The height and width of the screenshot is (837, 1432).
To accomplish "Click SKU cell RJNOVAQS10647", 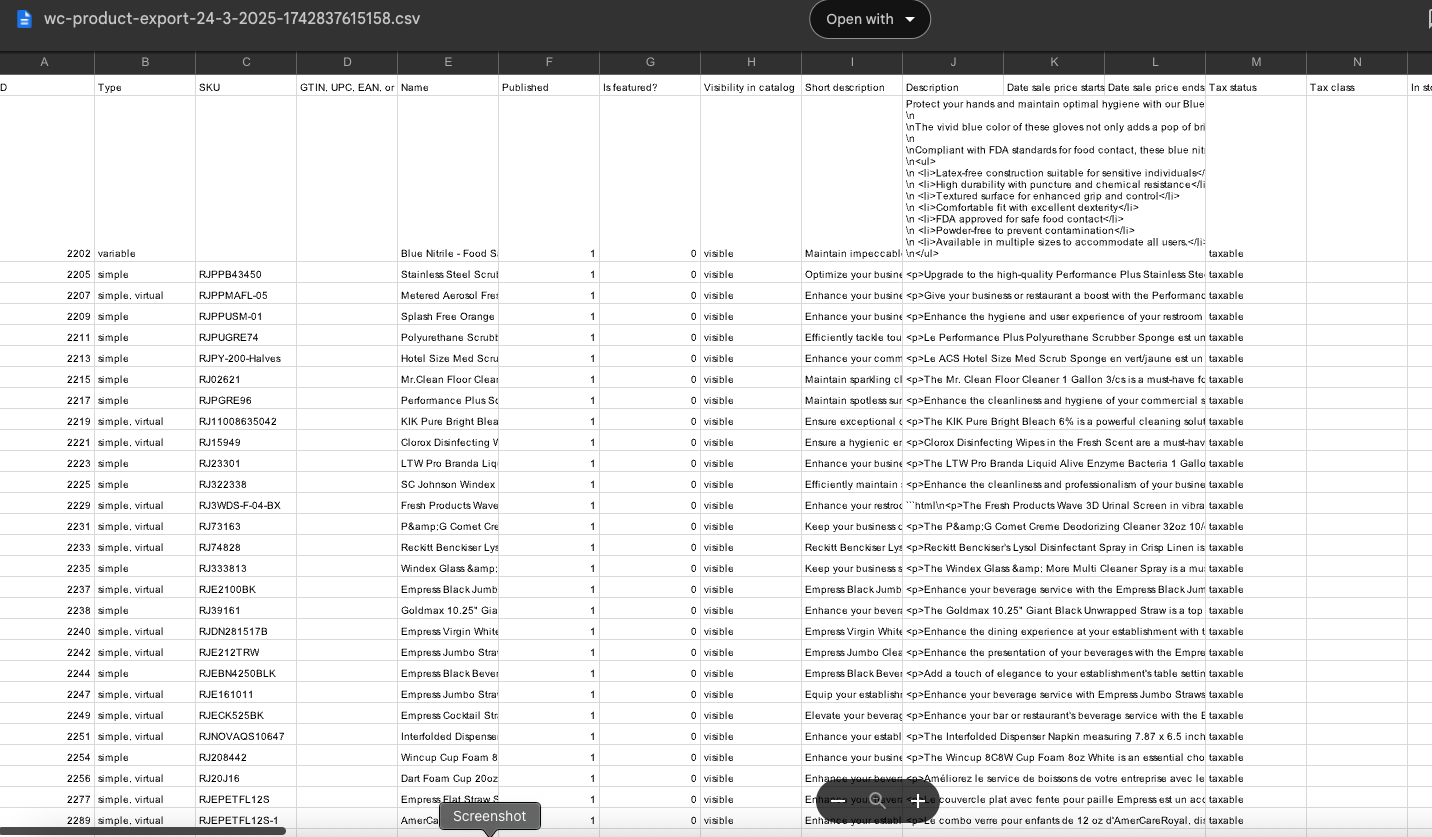I will (246, 736).
